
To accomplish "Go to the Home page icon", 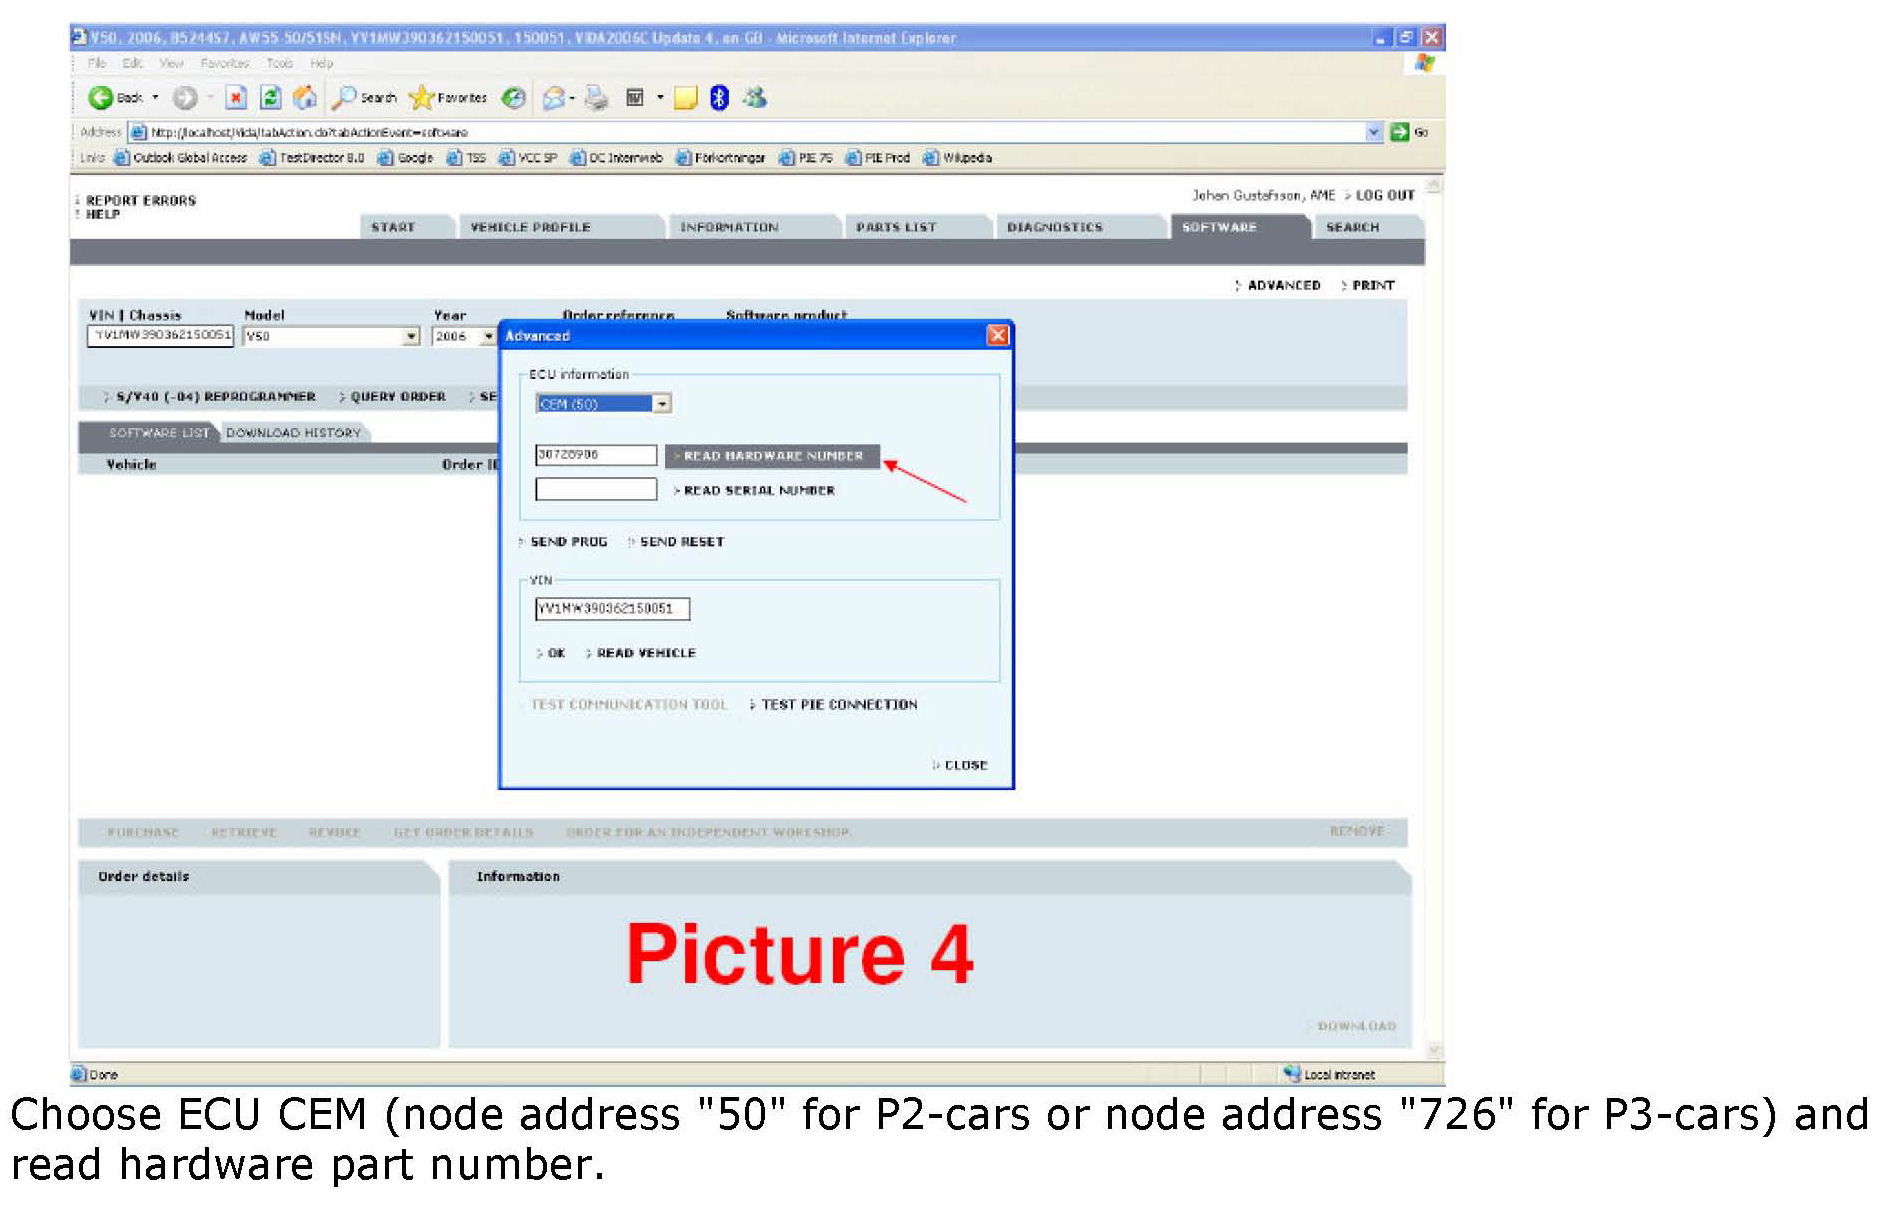I will tap(305, 97).
